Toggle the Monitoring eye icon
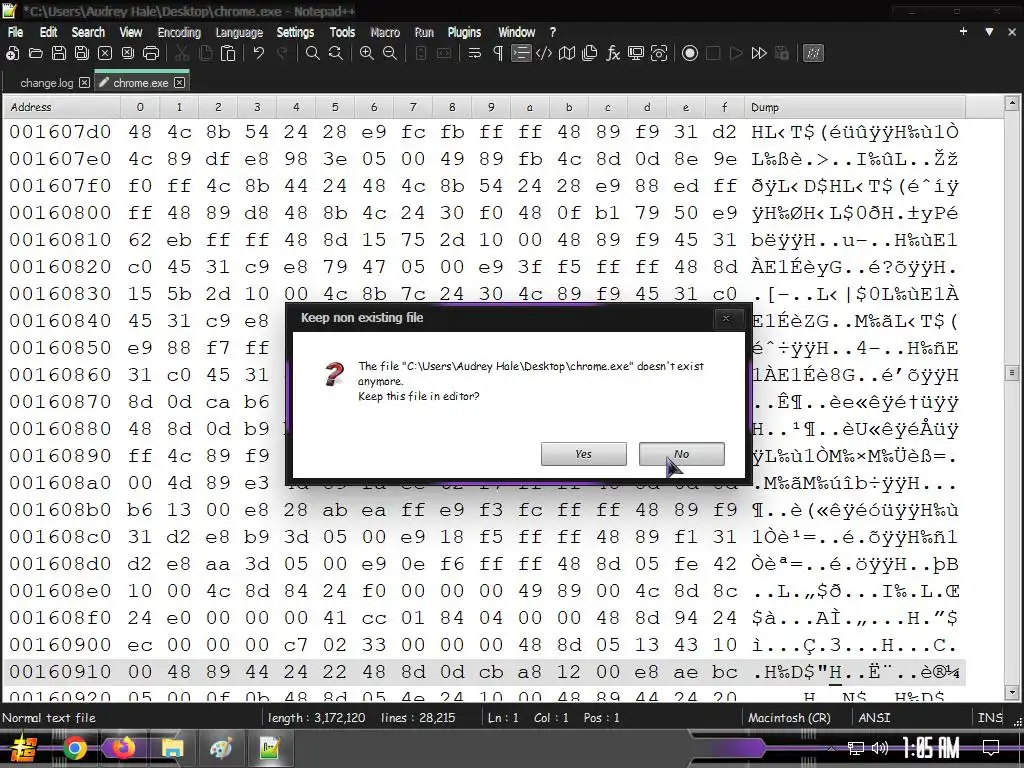Screen dimensions: 1024x768 [659, 54]
